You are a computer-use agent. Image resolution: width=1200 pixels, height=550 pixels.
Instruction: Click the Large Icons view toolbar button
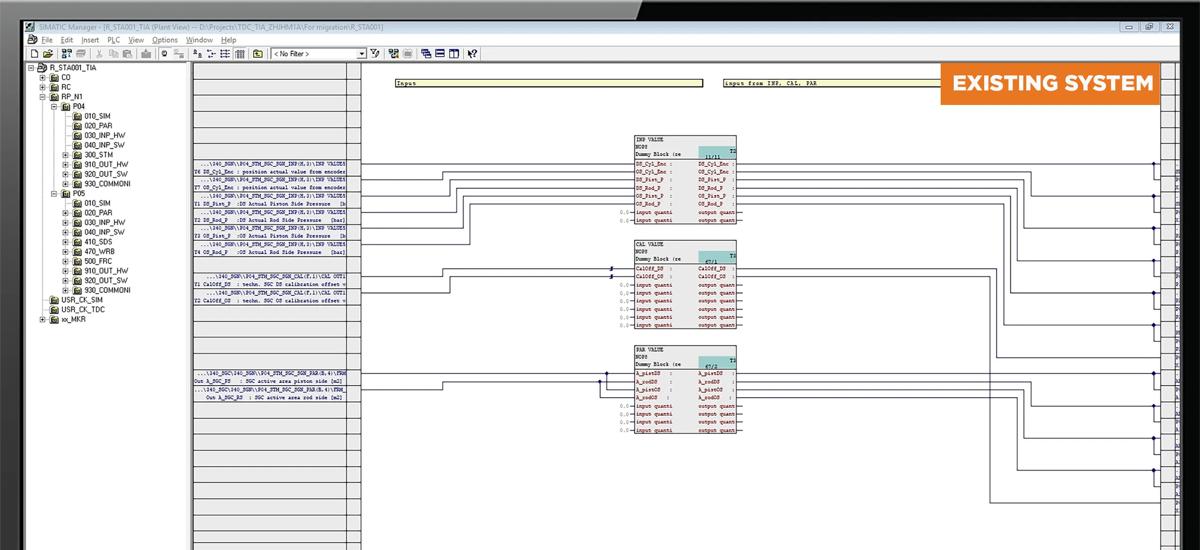coord(198,53)
